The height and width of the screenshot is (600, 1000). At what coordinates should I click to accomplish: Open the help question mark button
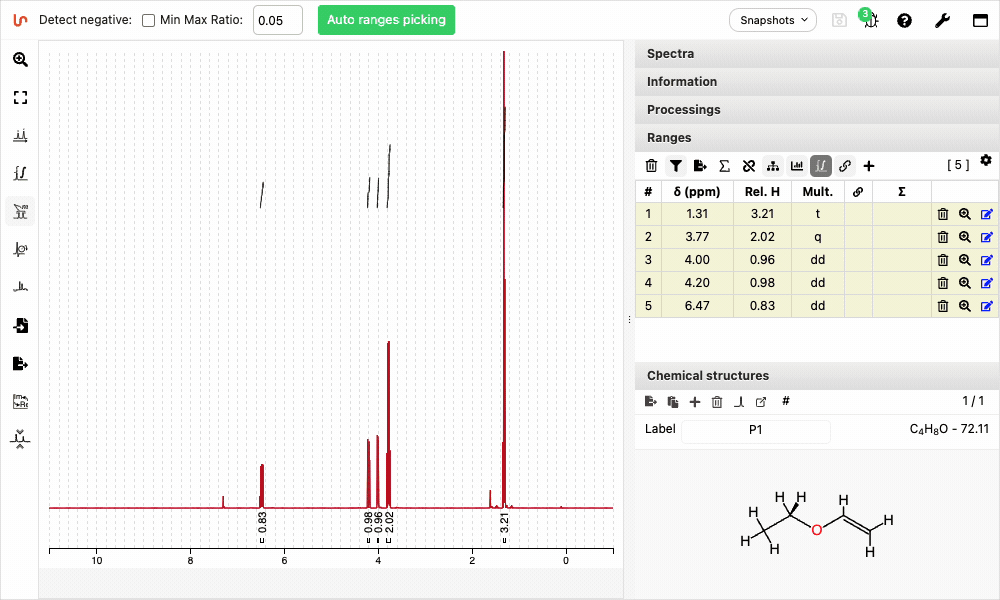pos(904,20)
